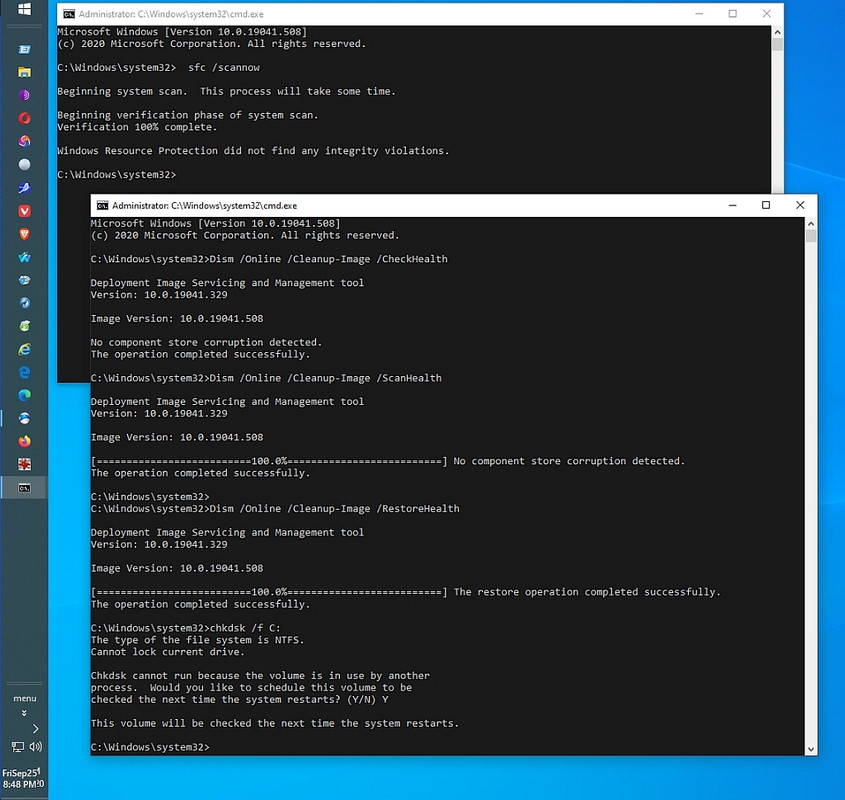The image size is (845, 800).
Task: Maximize the background sfc cmd window
Action: pos(732,13)
